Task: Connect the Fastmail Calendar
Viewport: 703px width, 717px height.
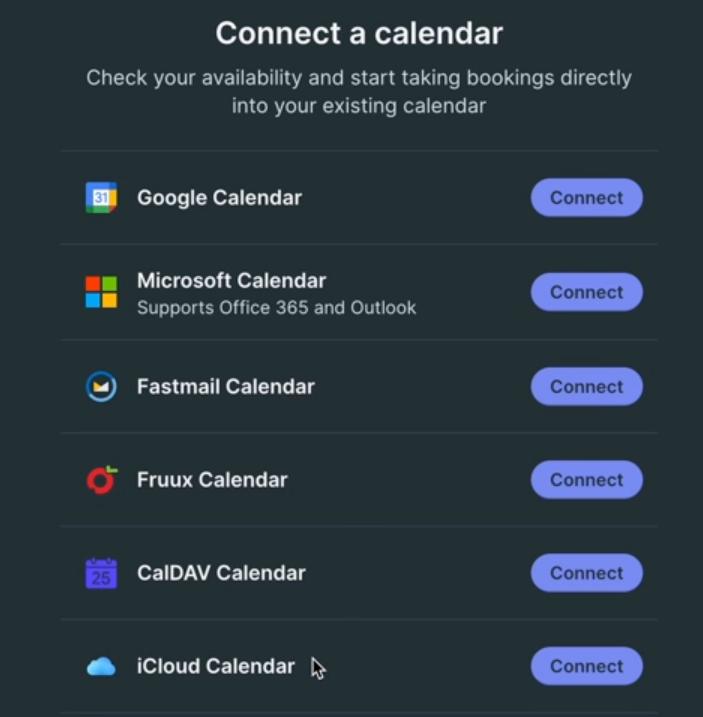Action: (x=586, y=387)
